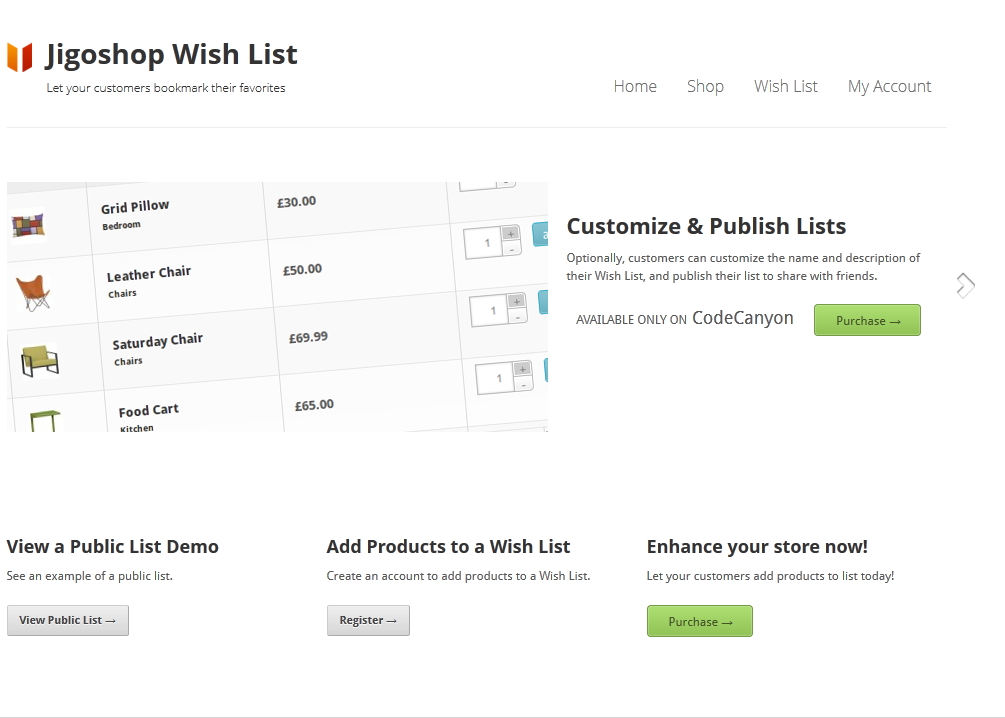Click the Add Products to a Wish List heading
Image resolution: width=1005 pixels, height=718 pixels.
tap(448, 547)
